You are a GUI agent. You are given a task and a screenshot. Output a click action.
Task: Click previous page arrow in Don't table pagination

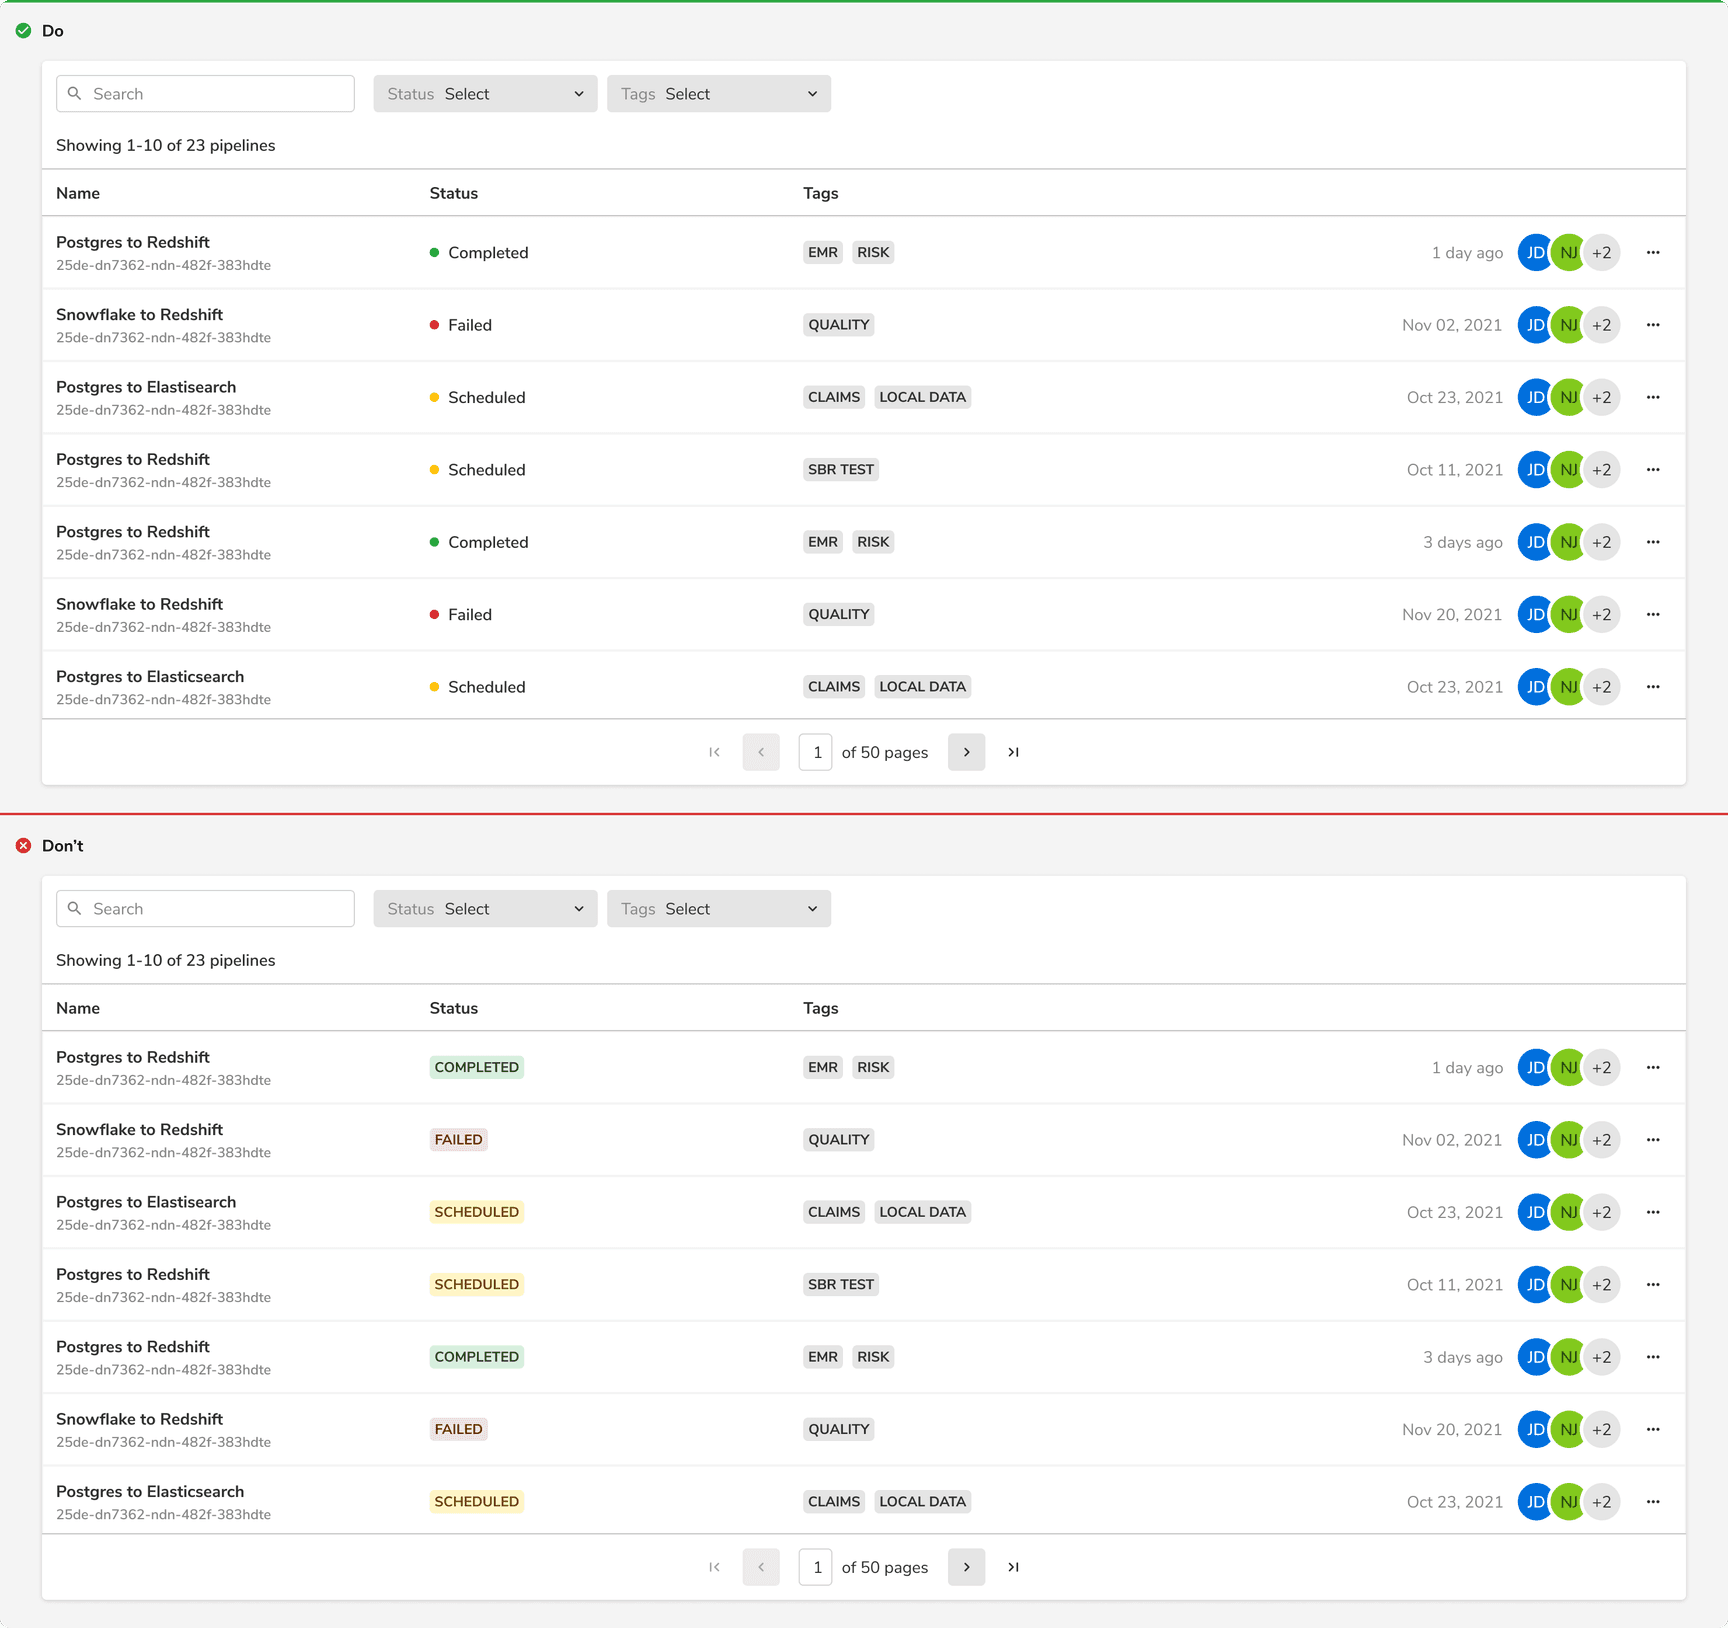(x=761, y=1567)
